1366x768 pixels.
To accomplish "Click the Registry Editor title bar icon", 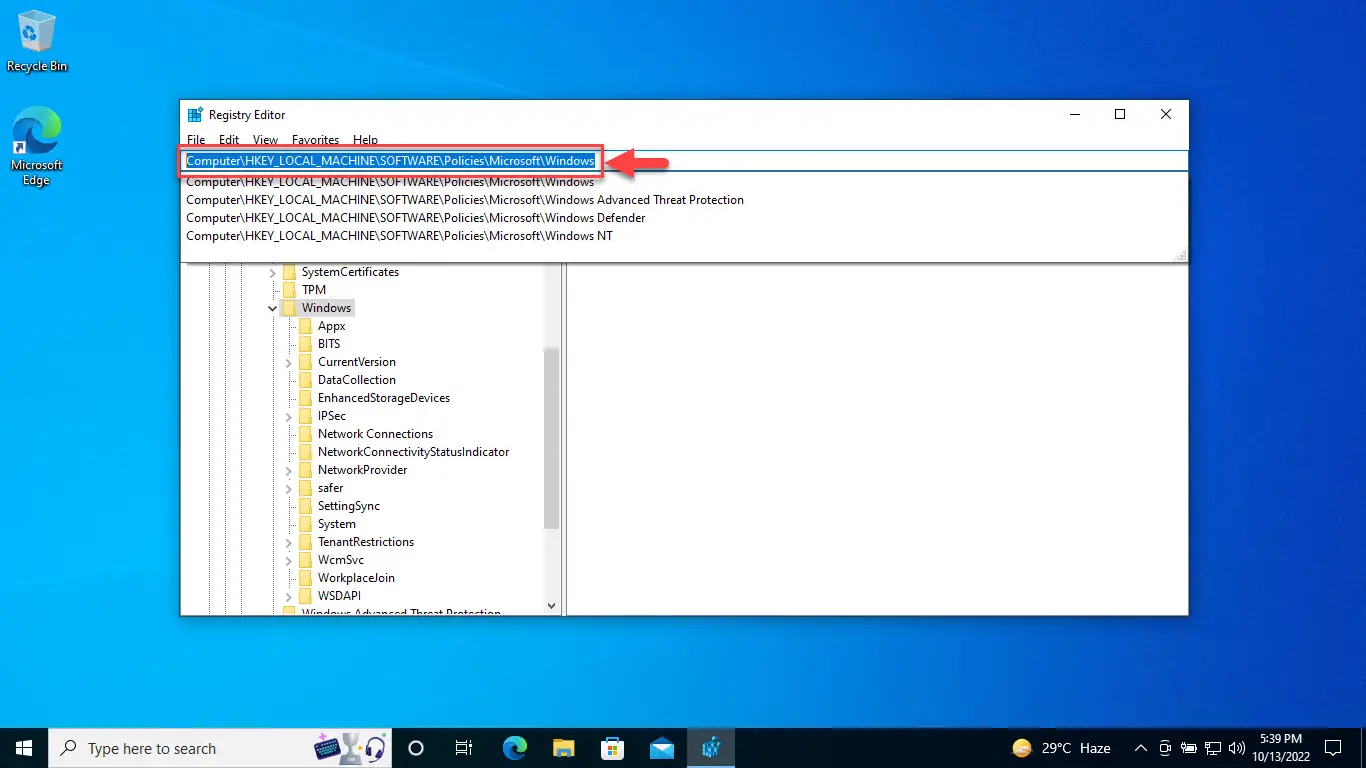I will [195, 115].
